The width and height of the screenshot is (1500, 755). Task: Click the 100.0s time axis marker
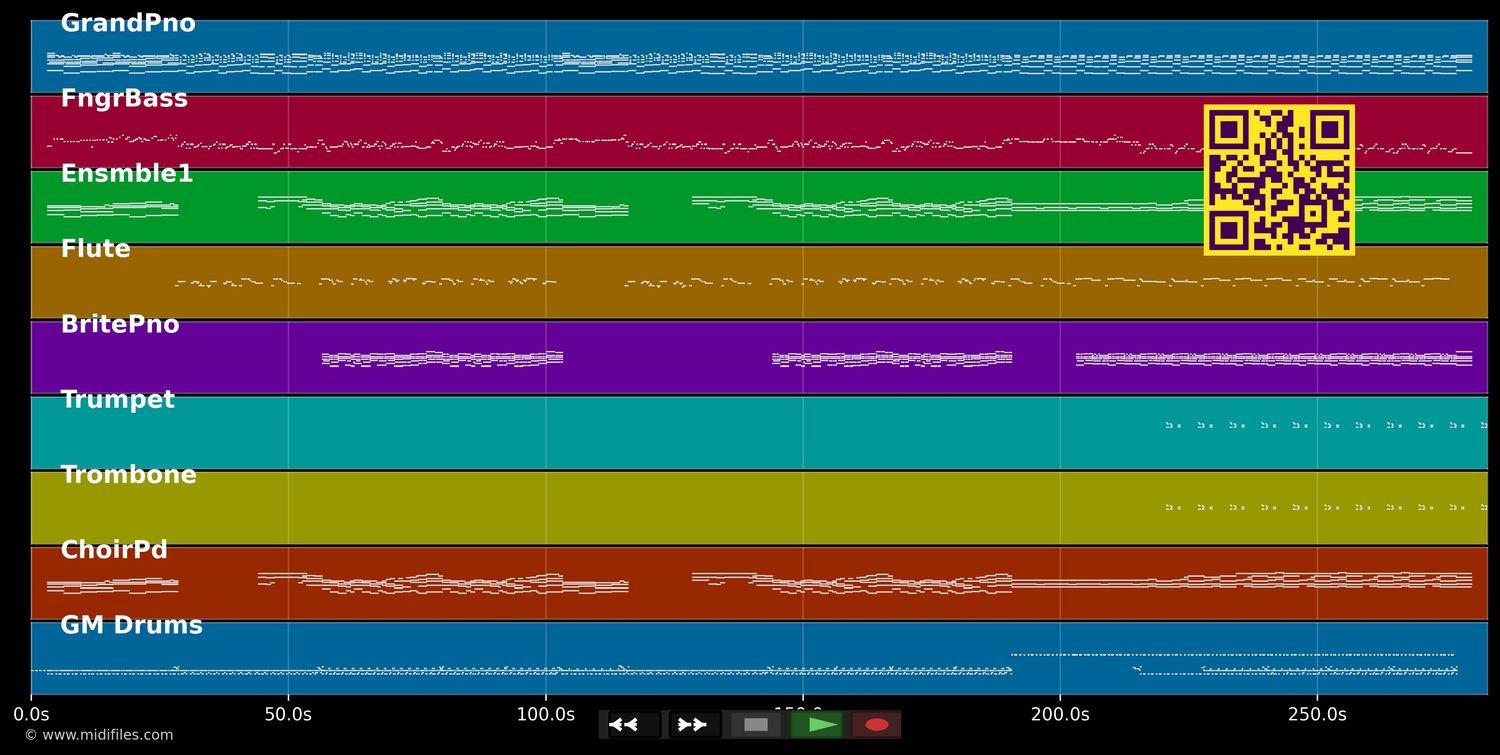coord(545,714)
